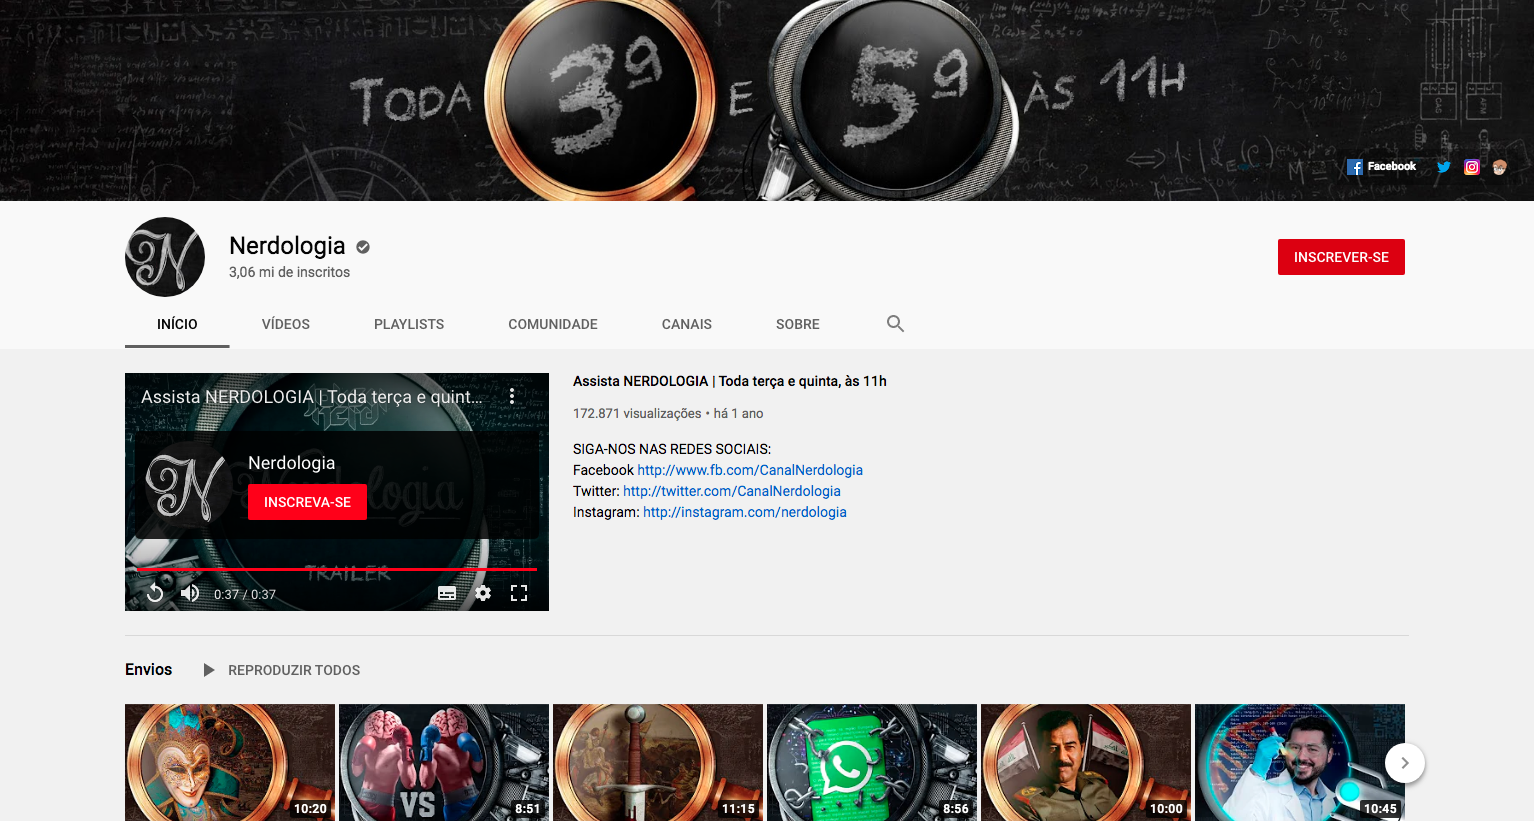Image resolution: width=1534 pixels, height=821 pixels.
Task: Go to the CANAIS tab
Action: [687, 324]
